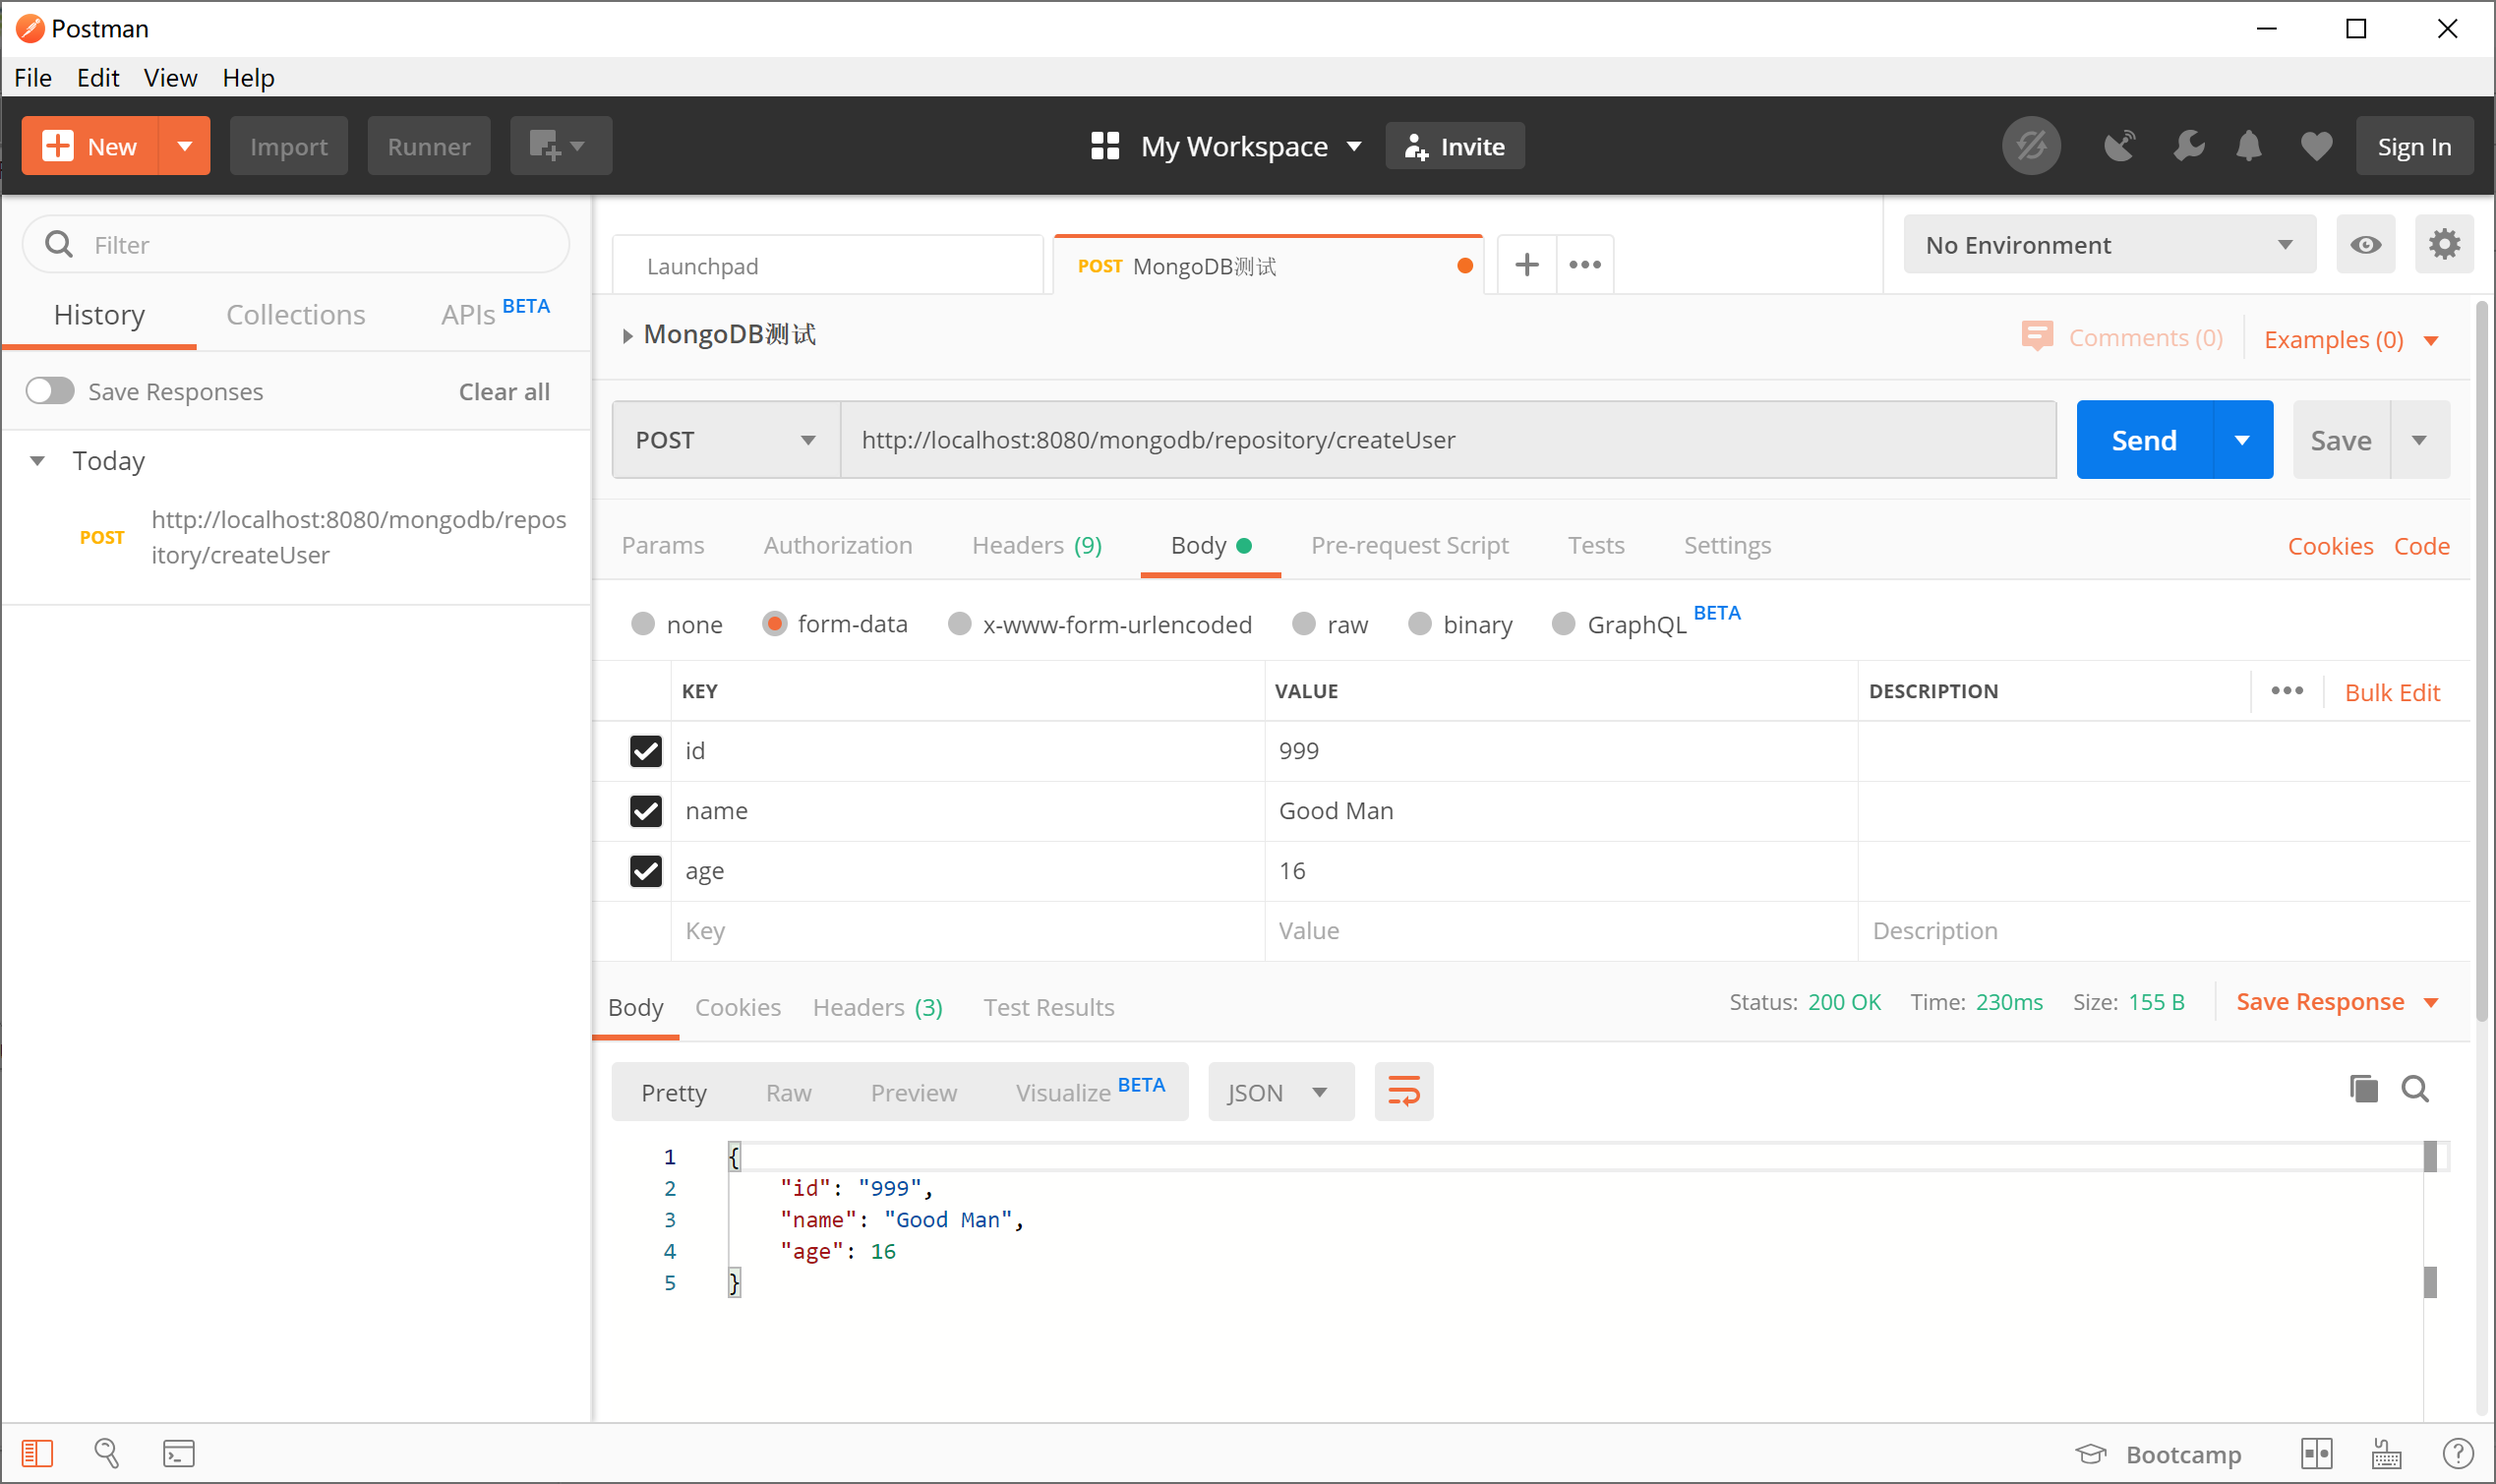Screen dimensions: 2496x1484
Task: Switch to the Collections sidebar tab
Action: [295, 315]
